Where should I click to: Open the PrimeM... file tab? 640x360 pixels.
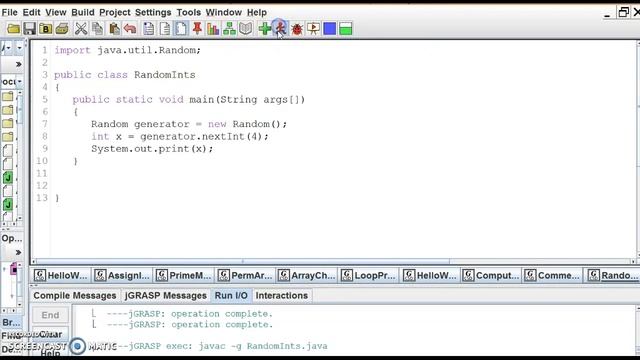[x=184, y=276]
